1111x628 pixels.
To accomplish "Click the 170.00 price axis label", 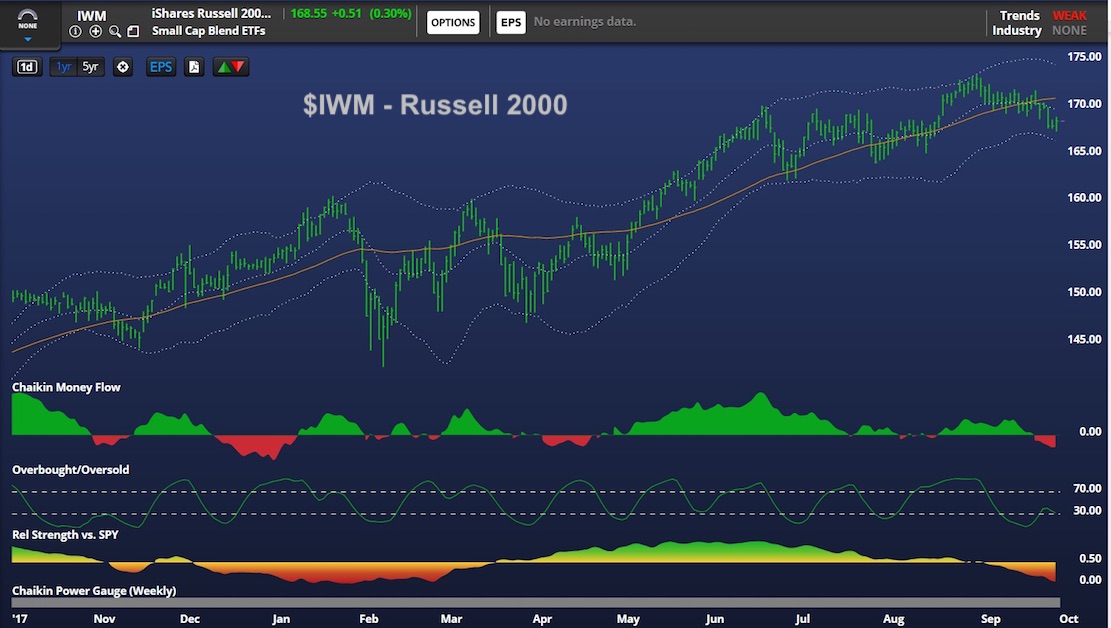I will [1084, 103].
